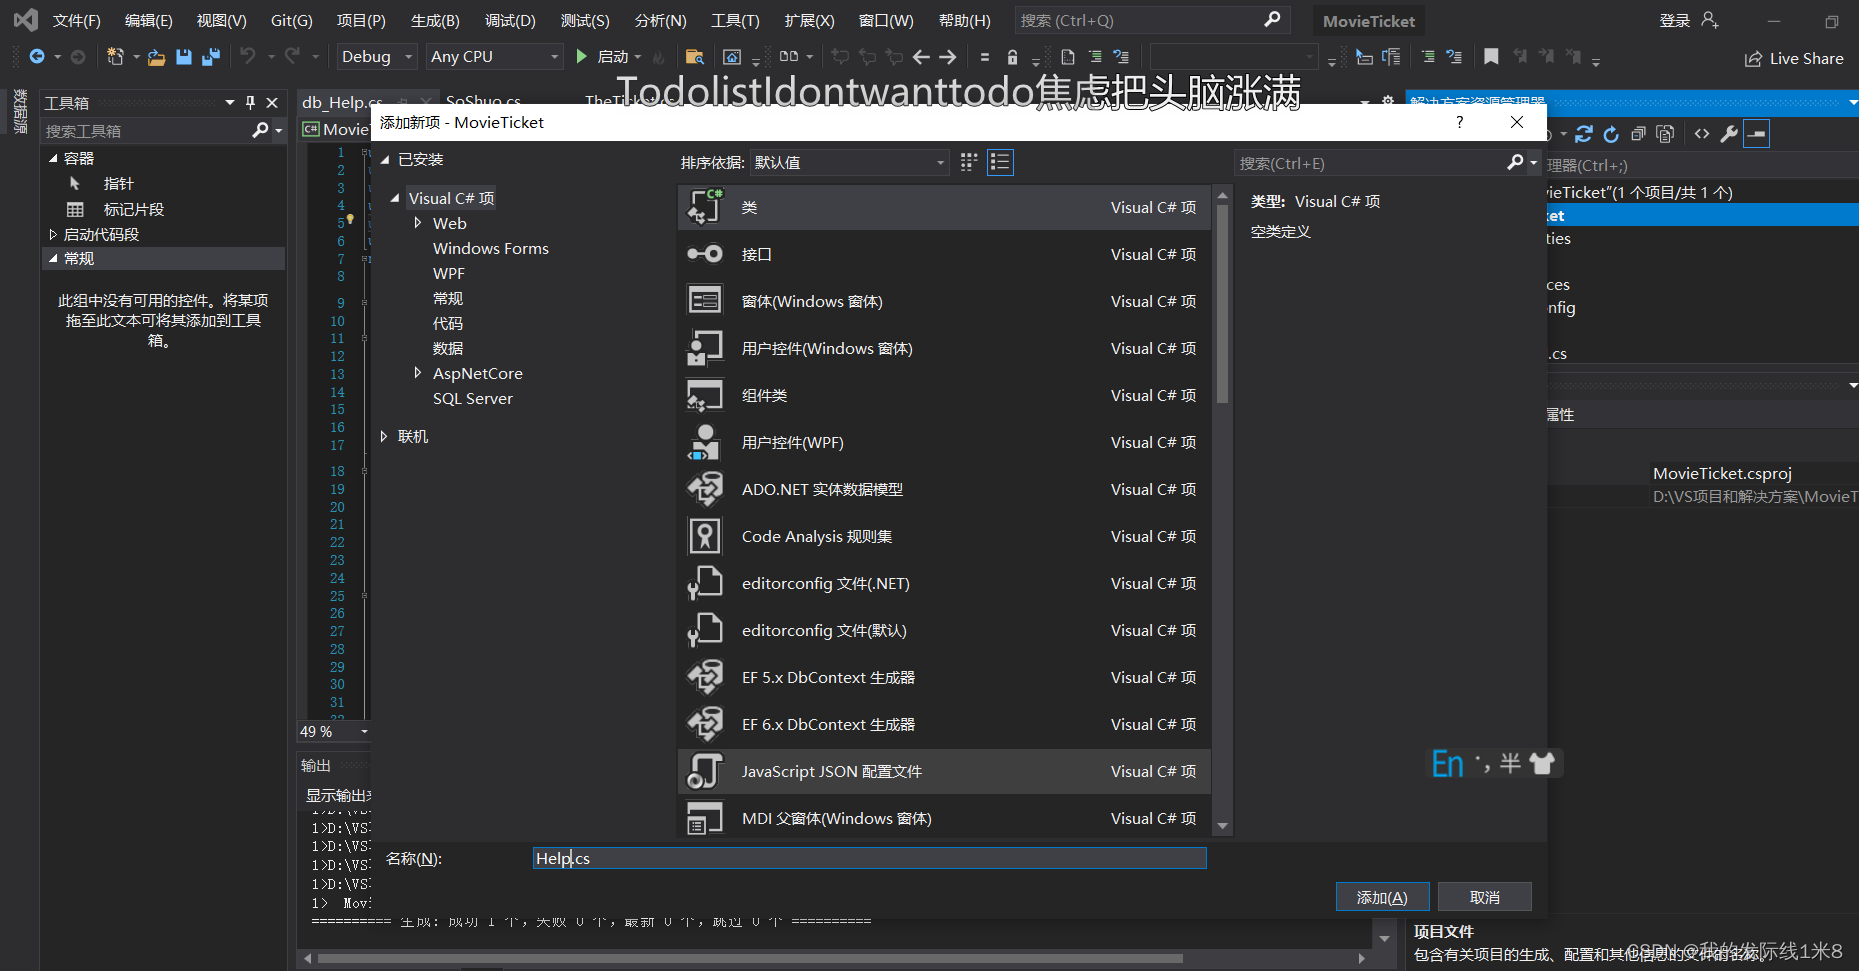Expand 启动代码段 in the toolbox
The width and height of the screenshot is (1859, 971).
coord(53,234)
